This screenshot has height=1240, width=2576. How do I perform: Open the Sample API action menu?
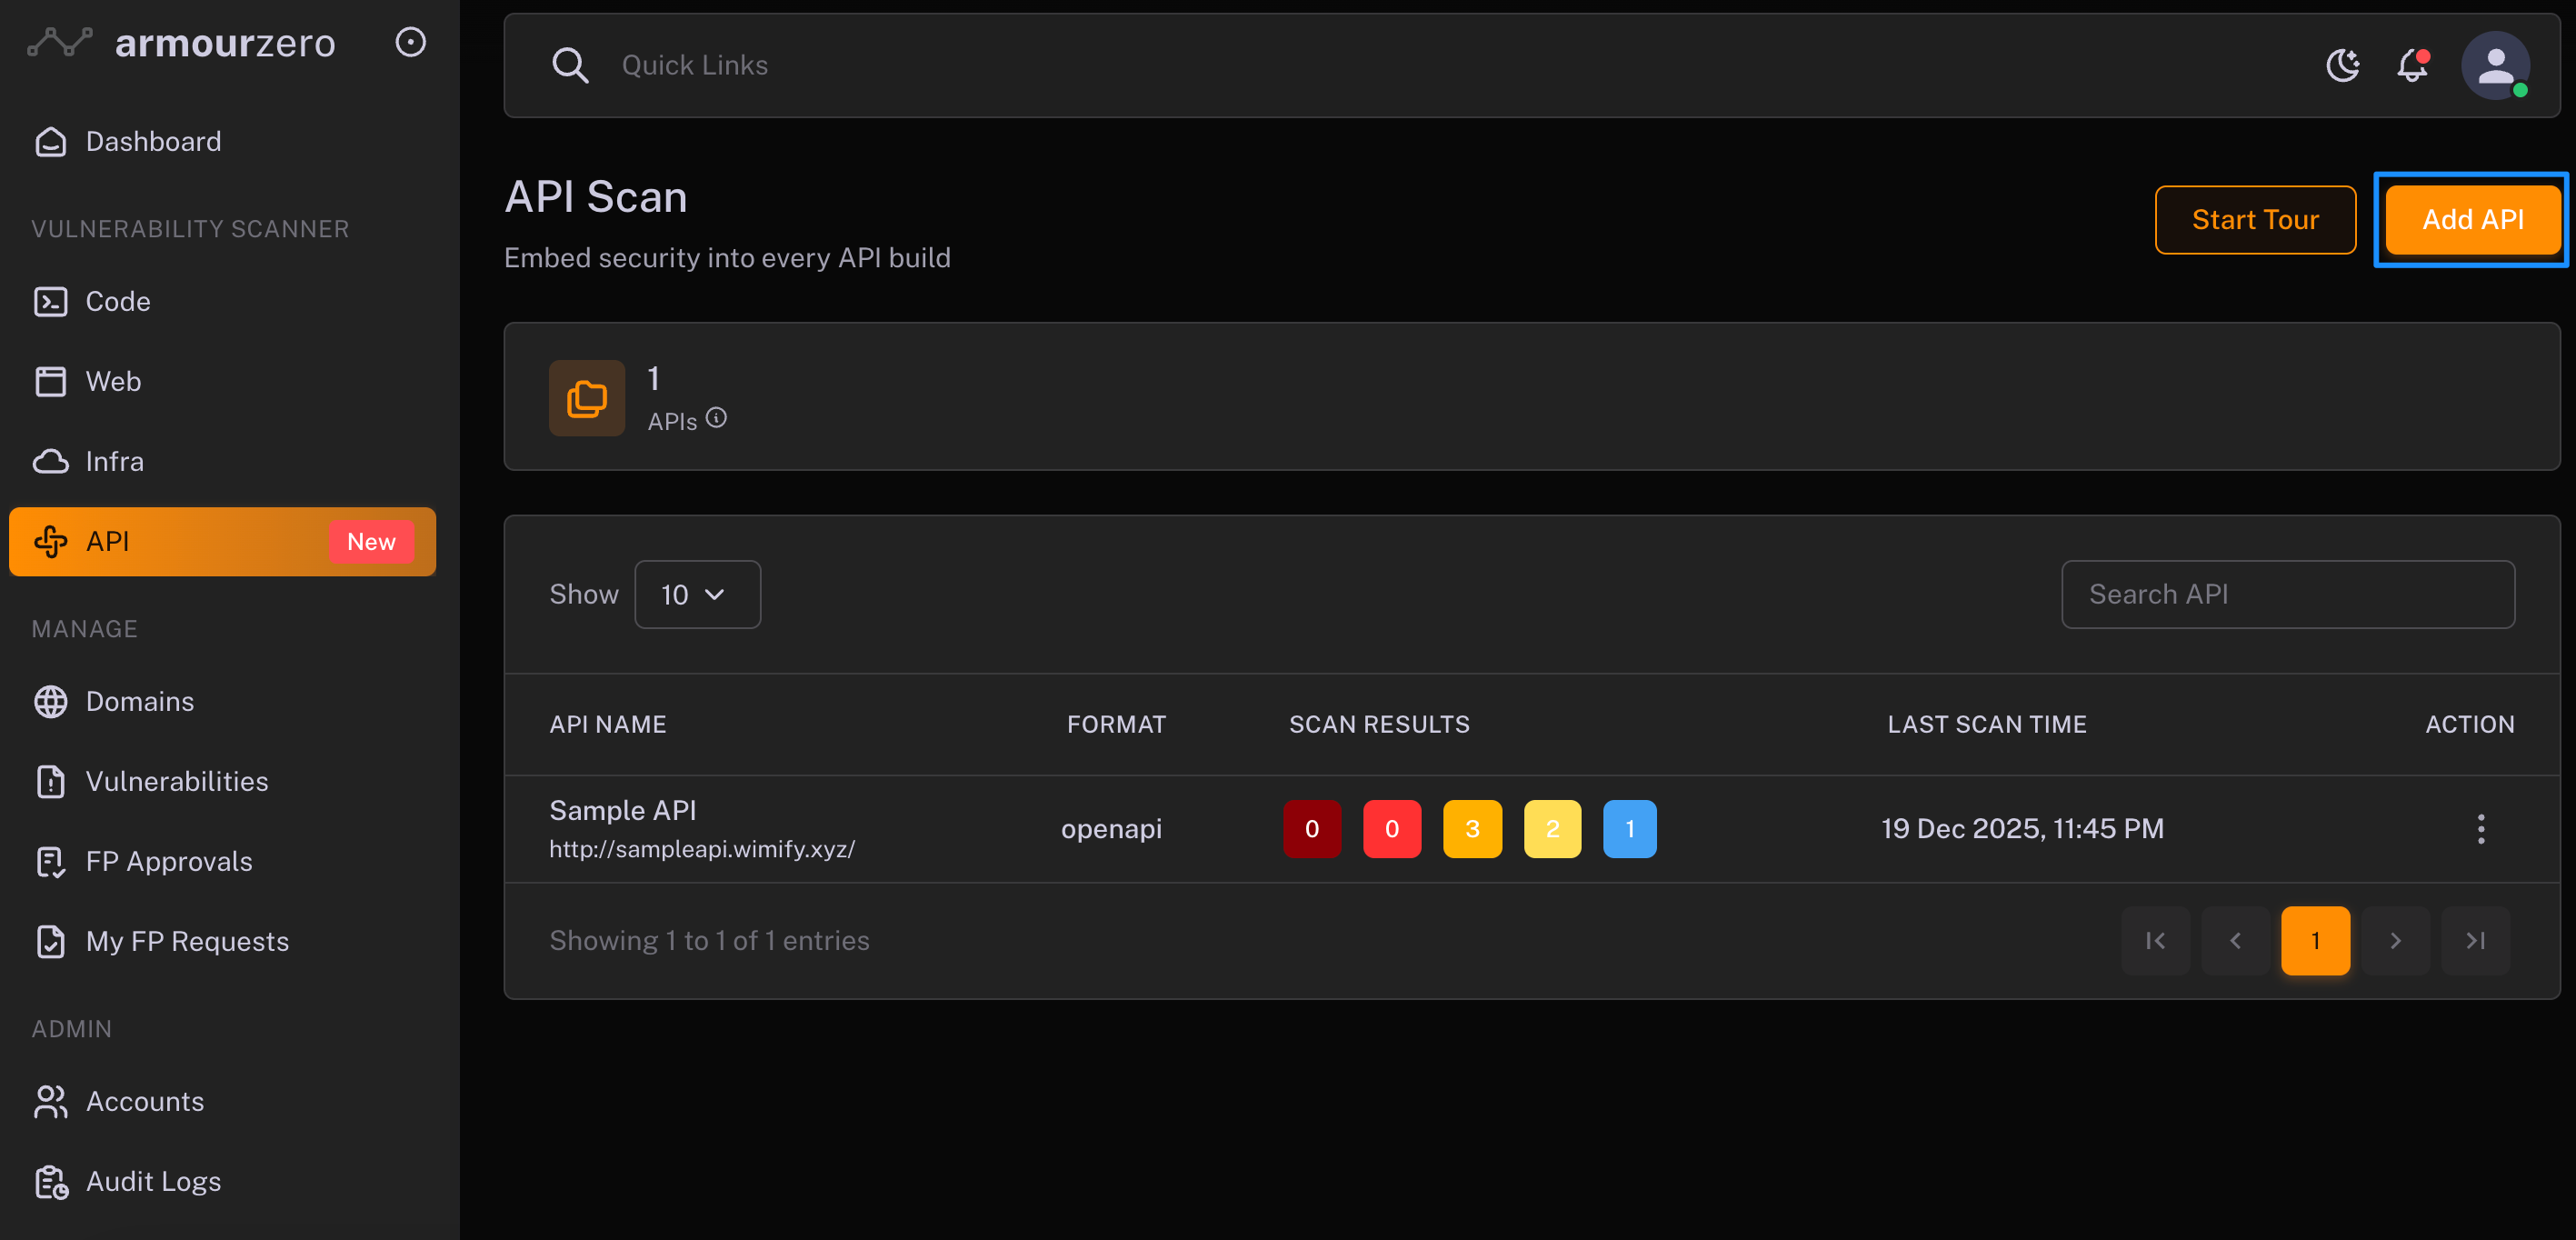[x=2480, y=829]
